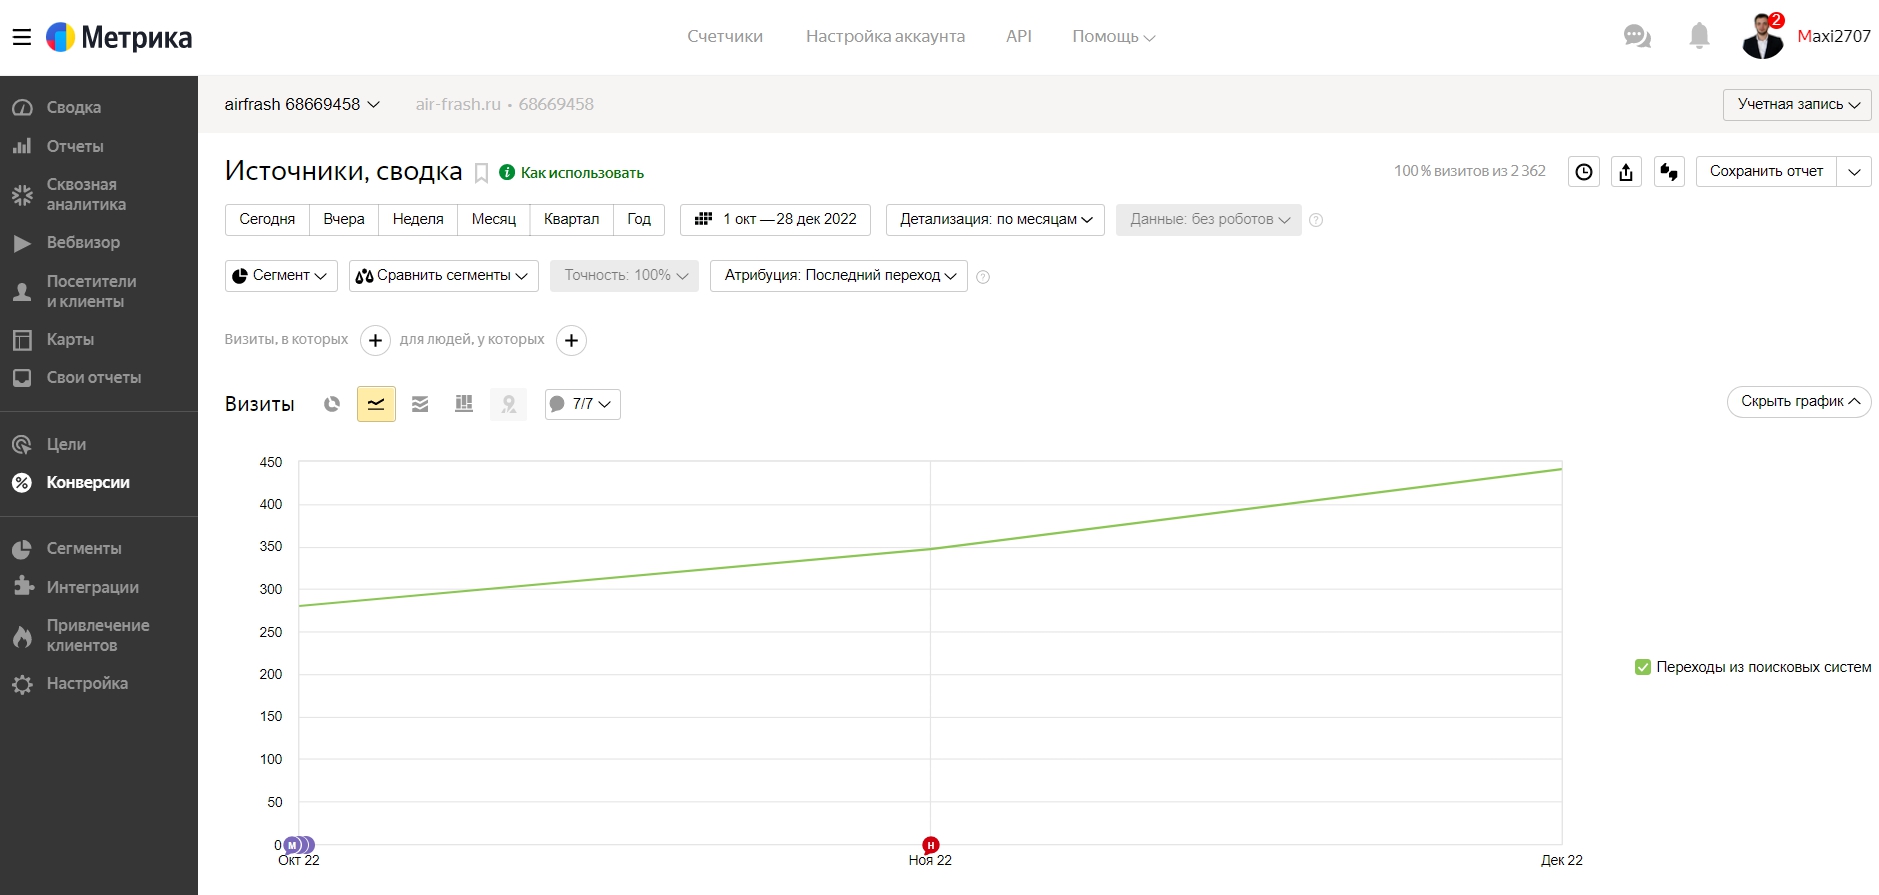The width and height of the screenshot is (1879, 895).
Task: Click help icon beside Атрибуция dropdown
Action: click(983, 277)
